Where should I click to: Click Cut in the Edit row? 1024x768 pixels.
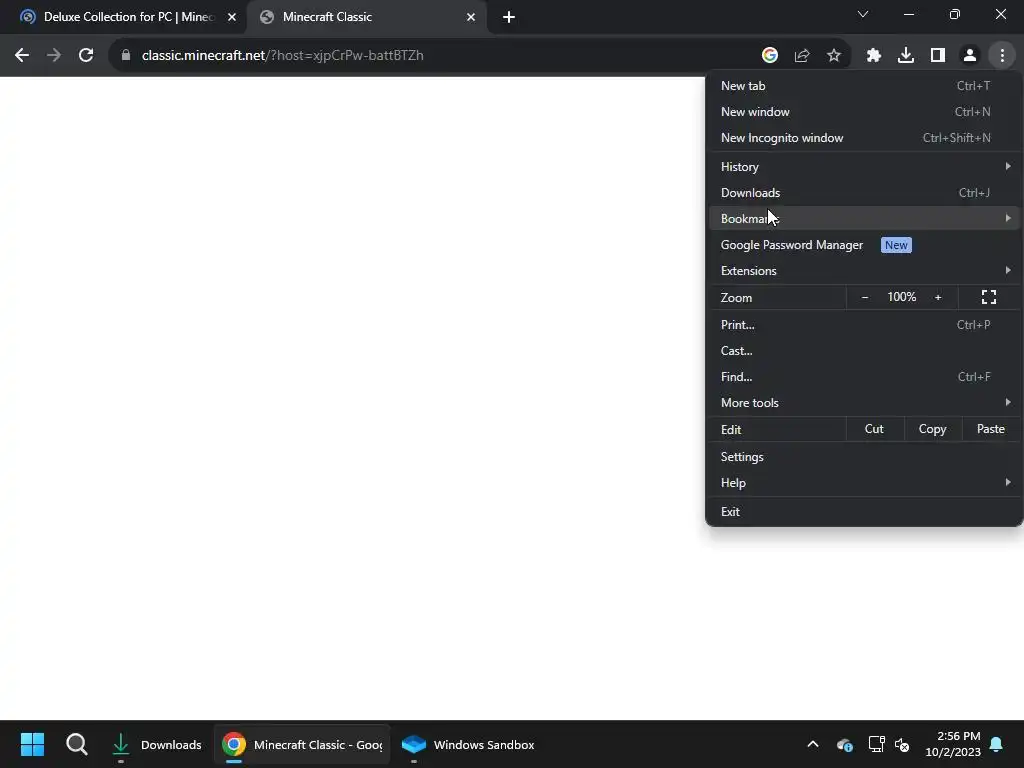point(874,429)
